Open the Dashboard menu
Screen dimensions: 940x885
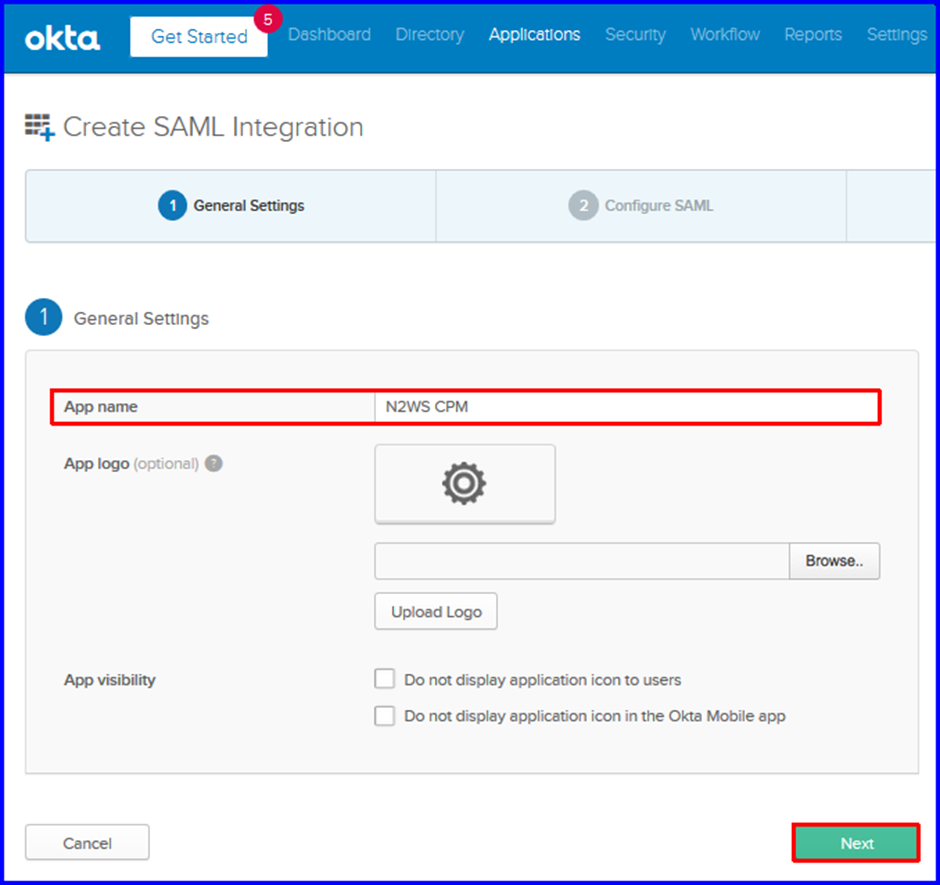[329, 35]
